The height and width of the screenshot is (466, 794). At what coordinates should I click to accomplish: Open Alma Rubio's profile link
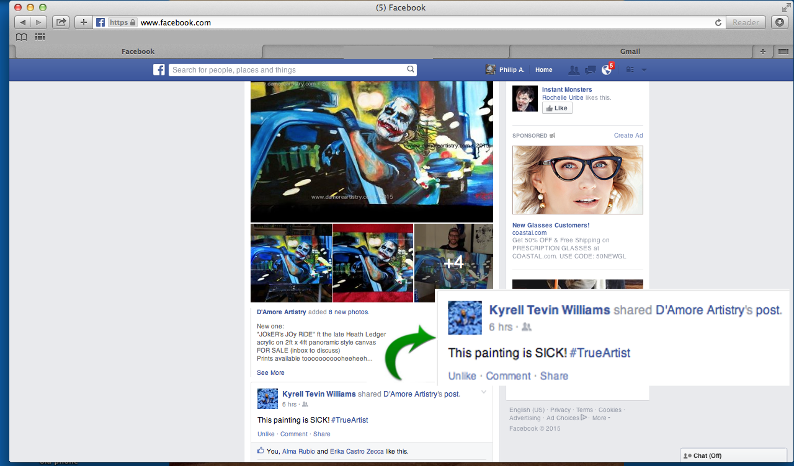tap(298, 451)
